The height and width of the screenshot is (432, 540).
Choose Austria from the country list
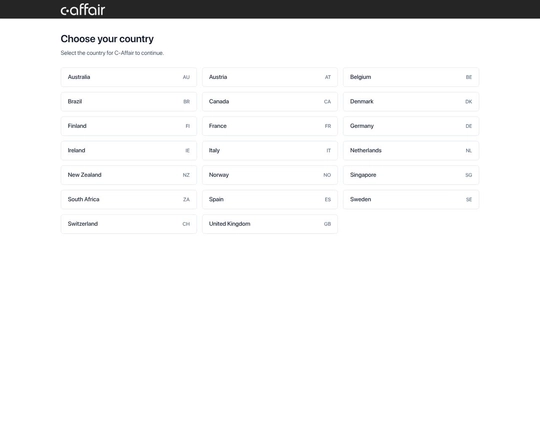(x=270, y=77)
